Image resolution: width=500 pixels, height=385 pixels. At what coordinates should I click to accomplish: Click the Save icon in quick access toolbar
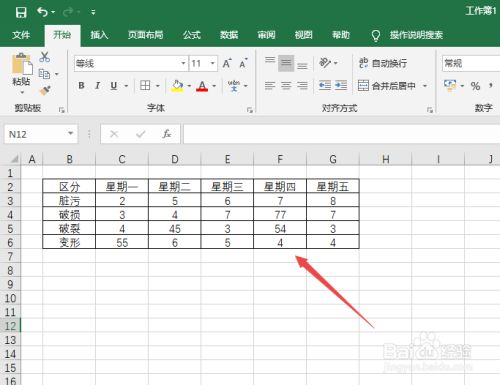tap(21, 12)
